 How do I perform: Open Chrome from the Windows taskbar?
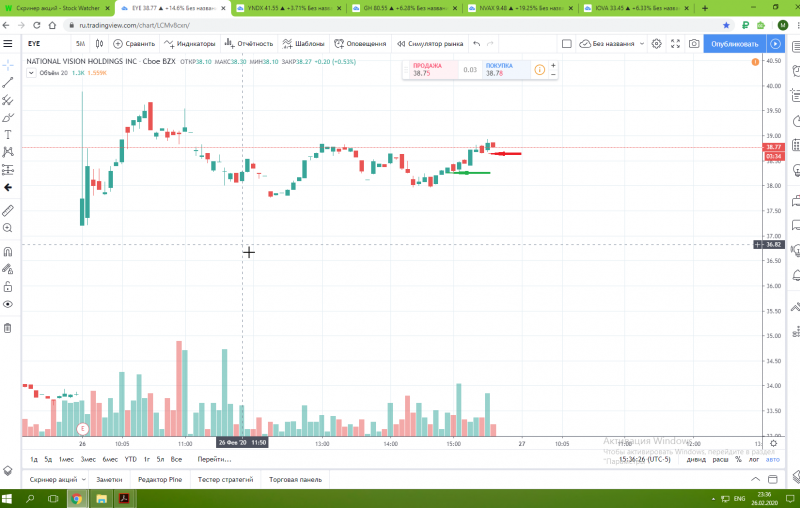click(76, 499)
